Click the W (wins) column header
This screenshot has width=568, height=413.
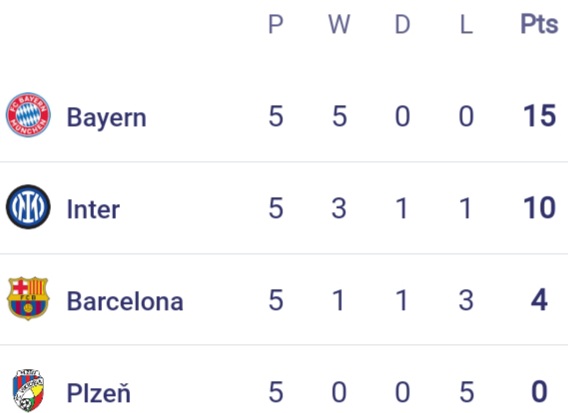[339, 25]
